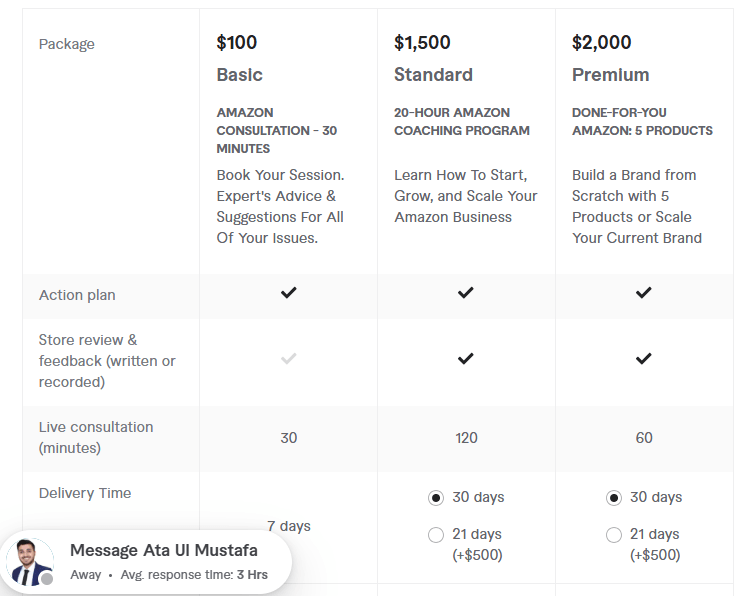Screen dimensions: 749x596
Task: Click the away status dot on the avatar
Action: pyautogui.click(x=46, y=579)
